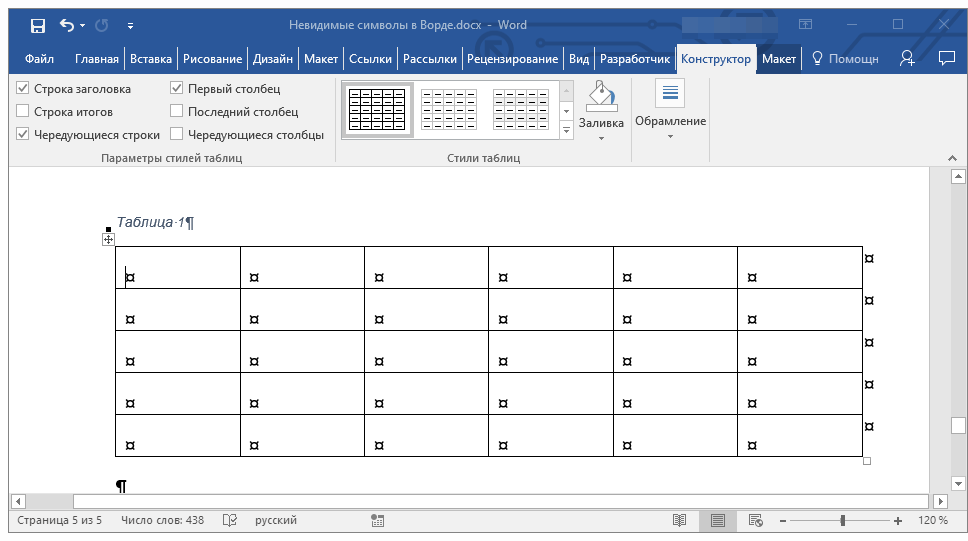The image size is (968, 541).
Task: Click the 120% zoom level button
Action: click(932, 521)
